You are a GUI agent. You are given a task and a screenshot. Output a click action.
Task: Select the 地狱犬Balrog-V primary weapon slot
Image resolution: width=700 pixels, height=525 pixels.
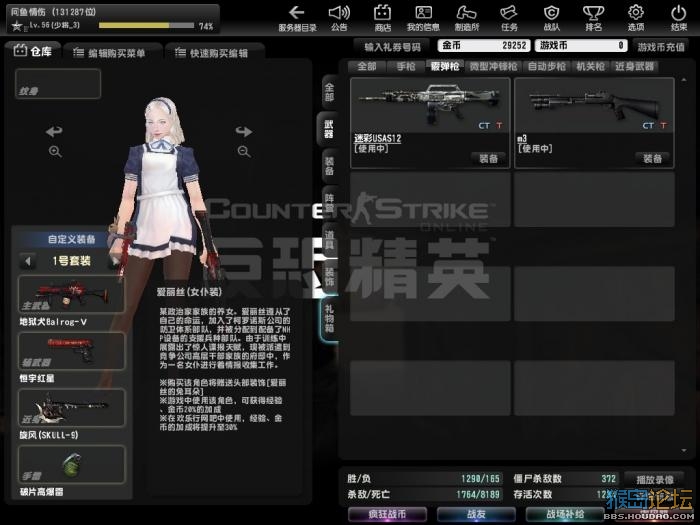tap(72, 294)
